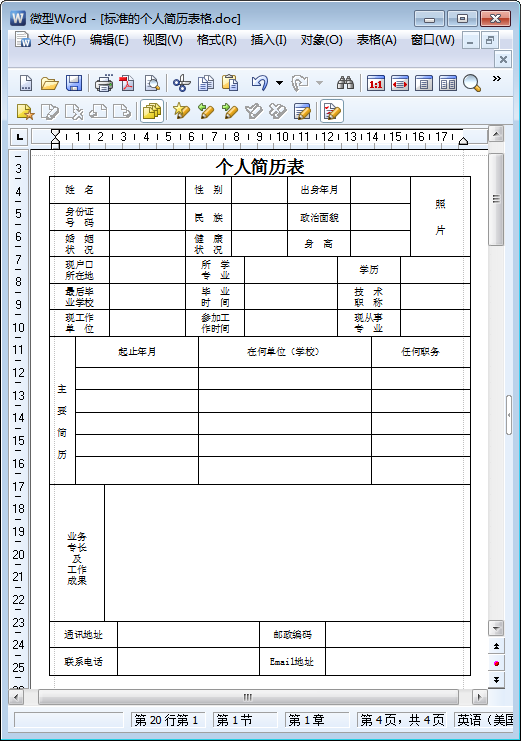Expand the undo history dropdown arrow
The image size is (521, 741).
pyautogui.click(x=279, y=83)
